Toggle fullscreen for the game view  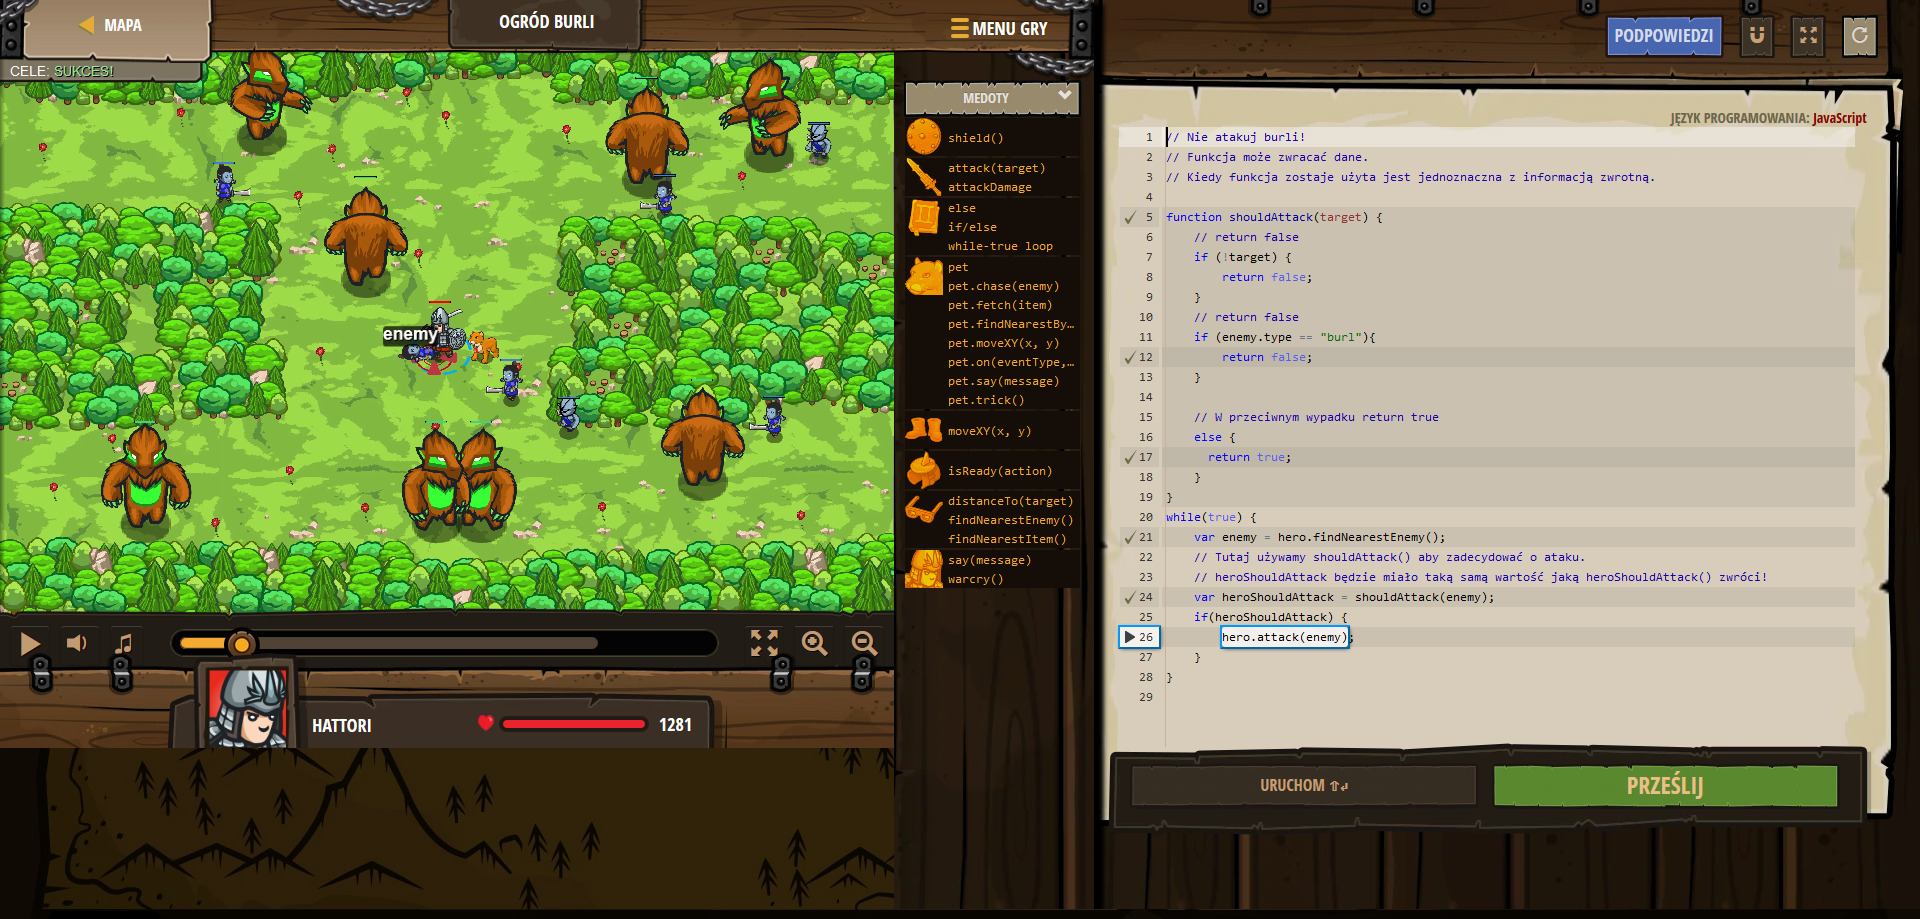tap(764, 643)
